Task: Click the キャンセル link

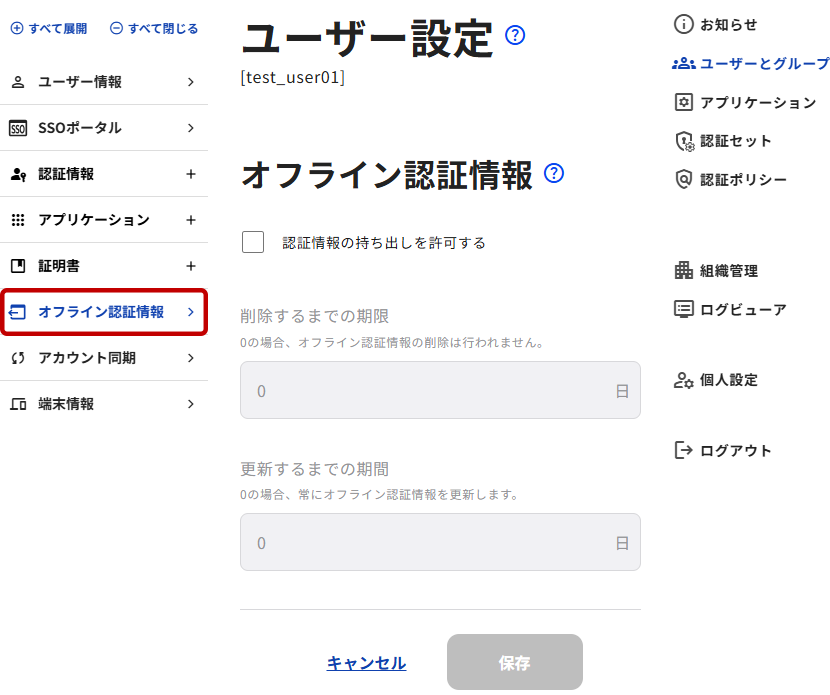Action: pos(366,663)
